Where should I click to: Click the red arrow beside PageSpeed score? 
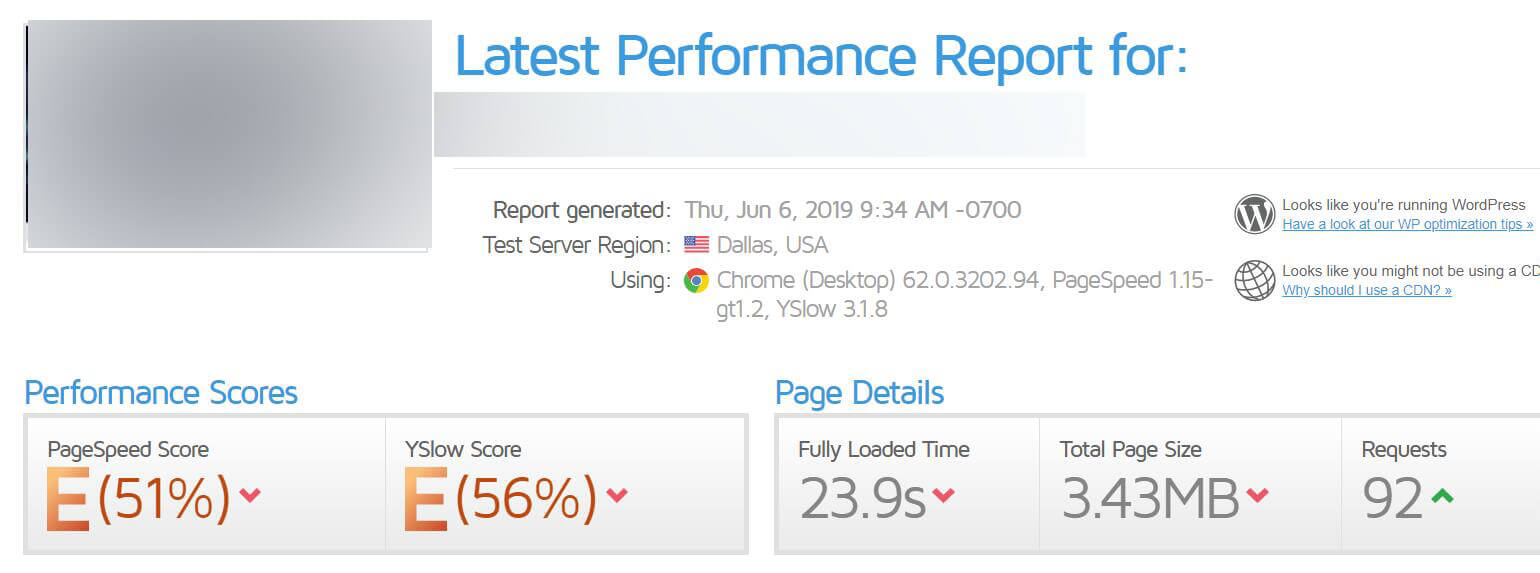(x=250, y=495)
